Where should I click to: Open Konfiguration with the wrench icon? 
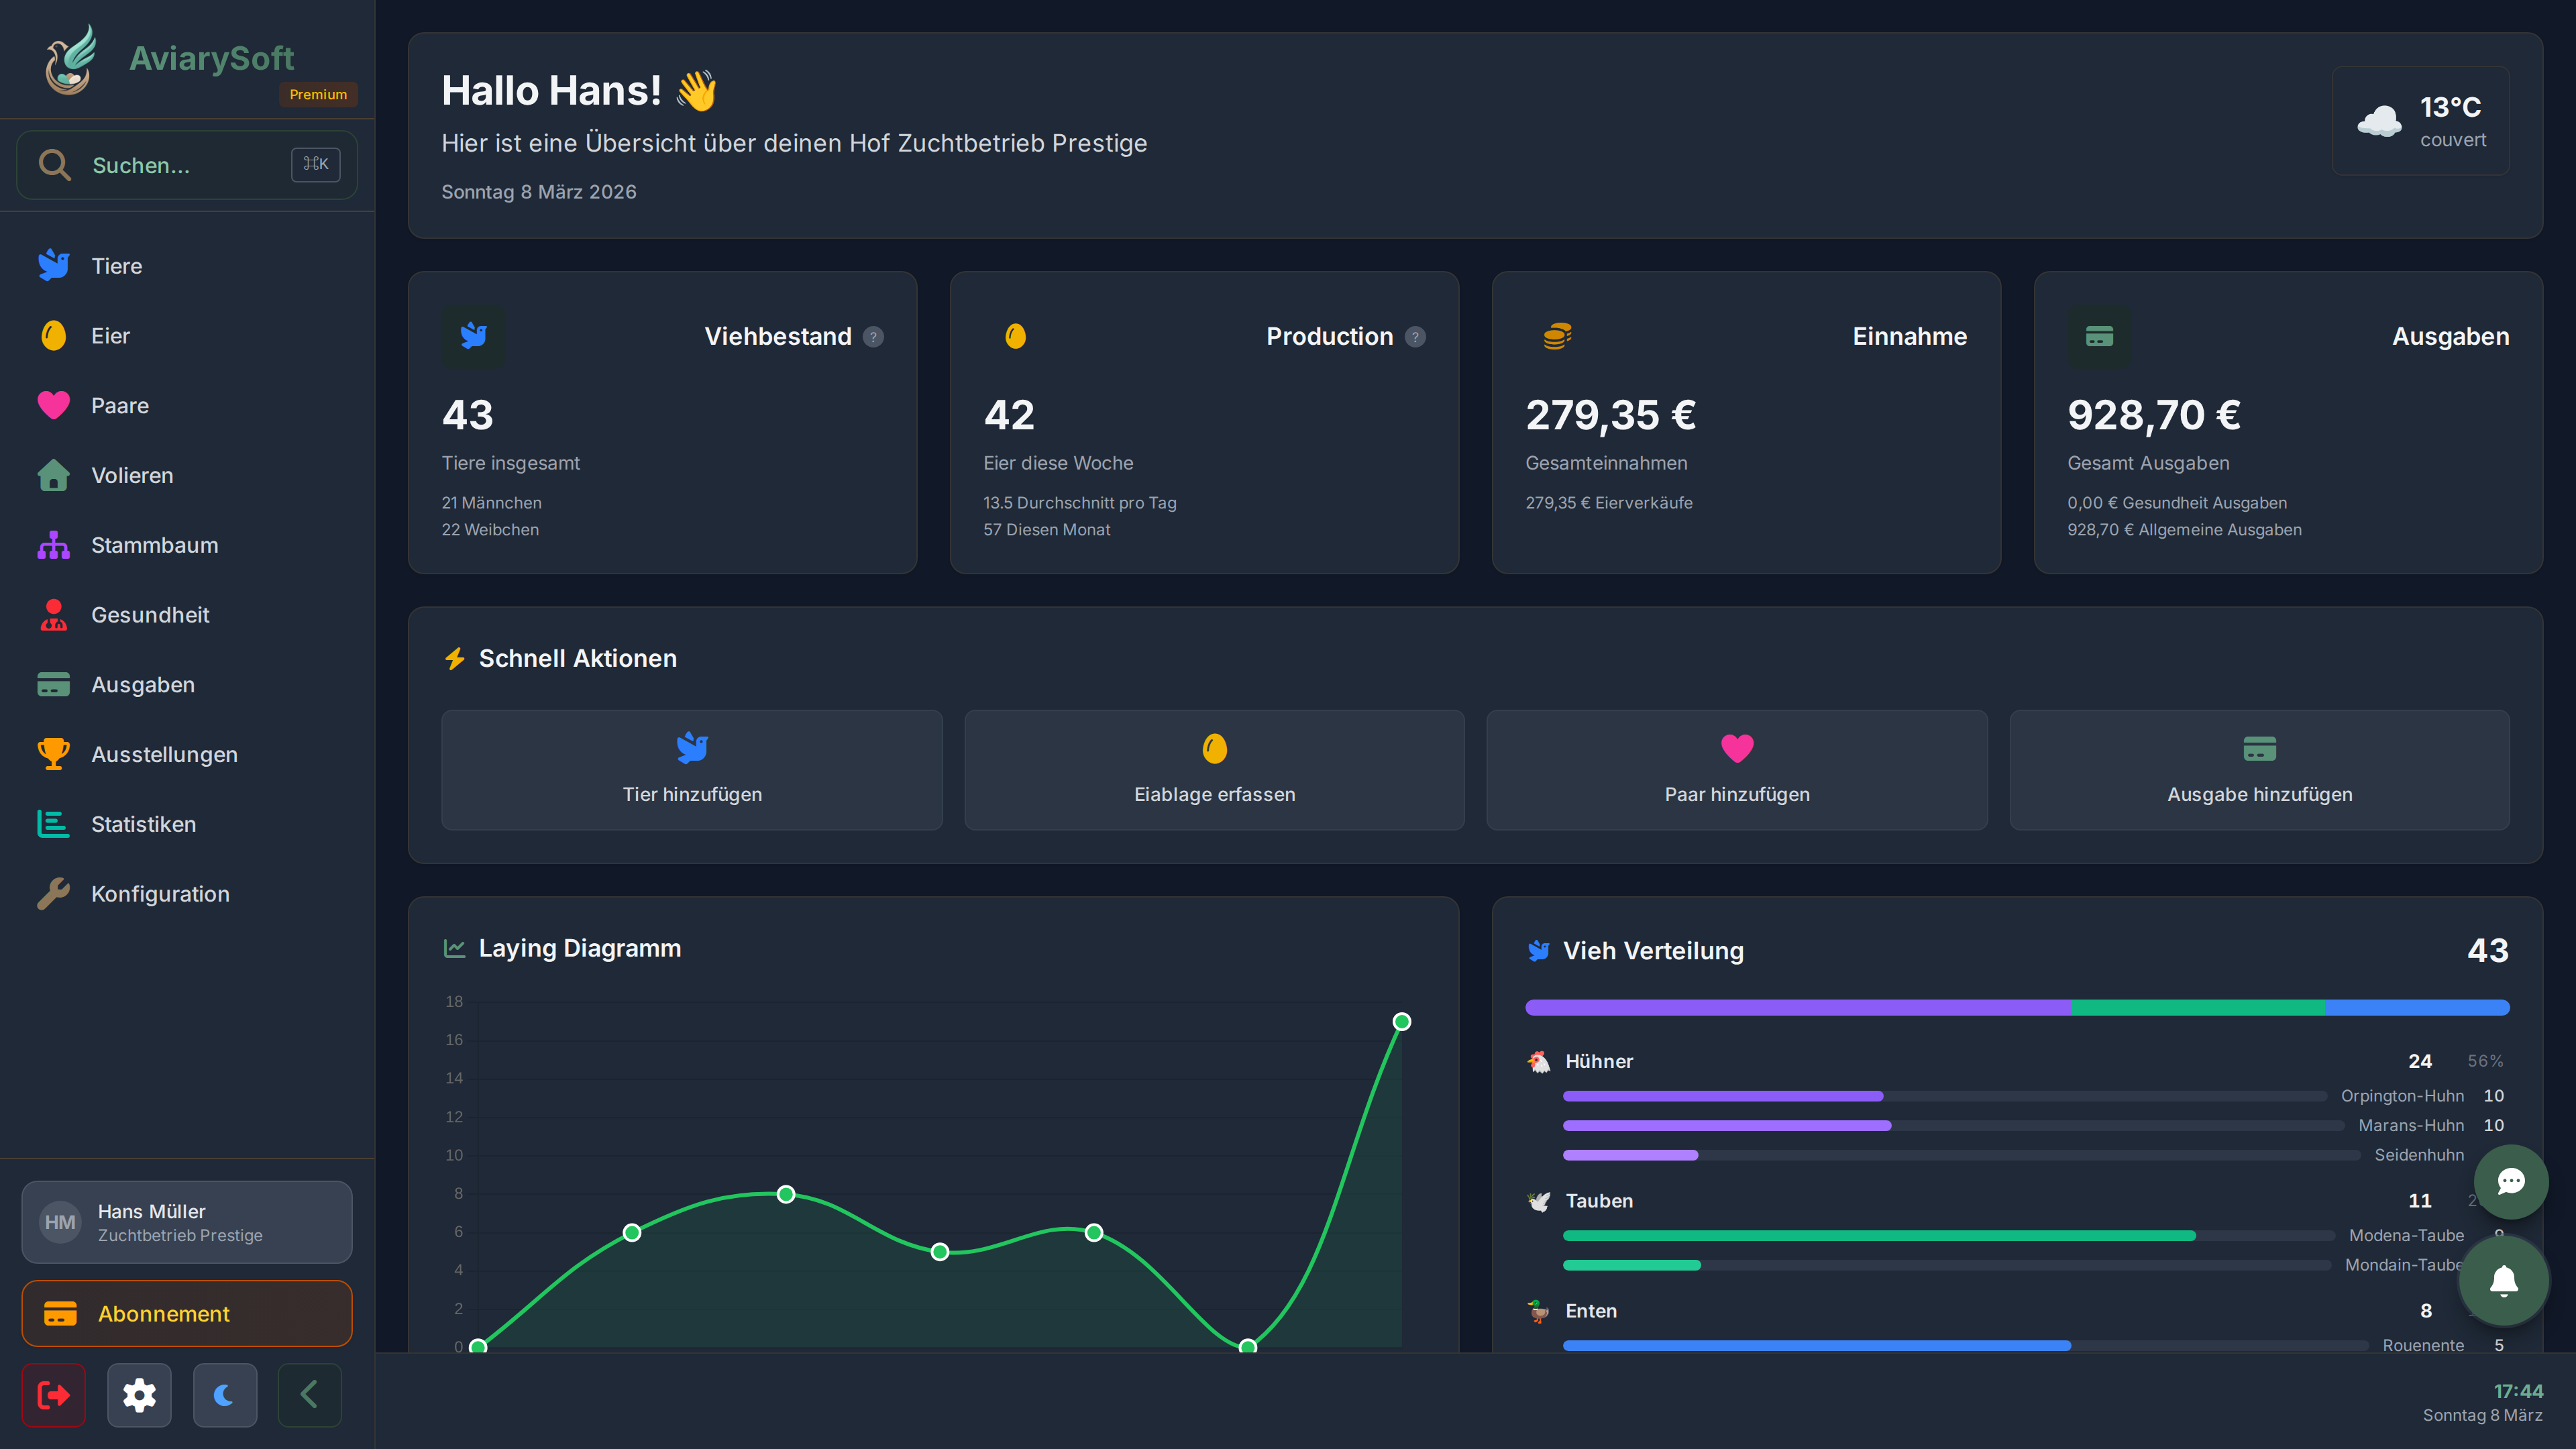(x=53, y=894)
